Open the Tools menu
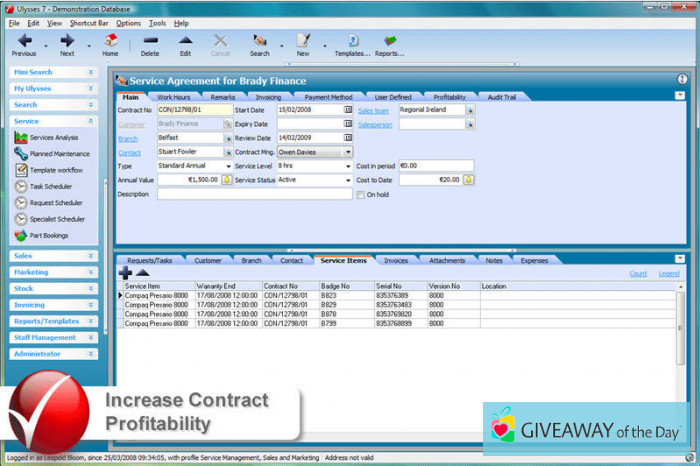Image resolution: width=700 pixels, height=466 pixels. tap(157, 22)
